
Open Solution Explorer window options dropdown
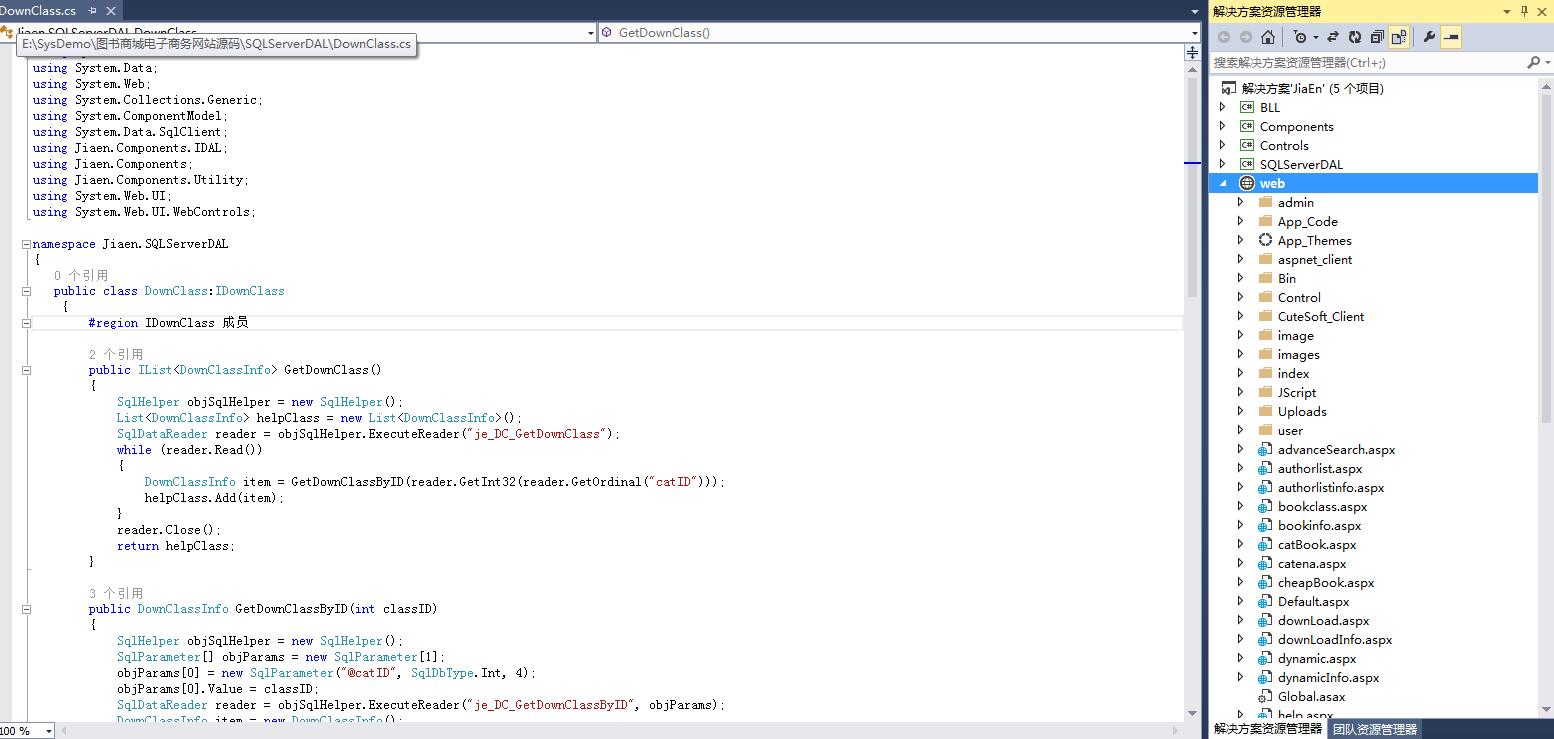(x=1507, y=11)
